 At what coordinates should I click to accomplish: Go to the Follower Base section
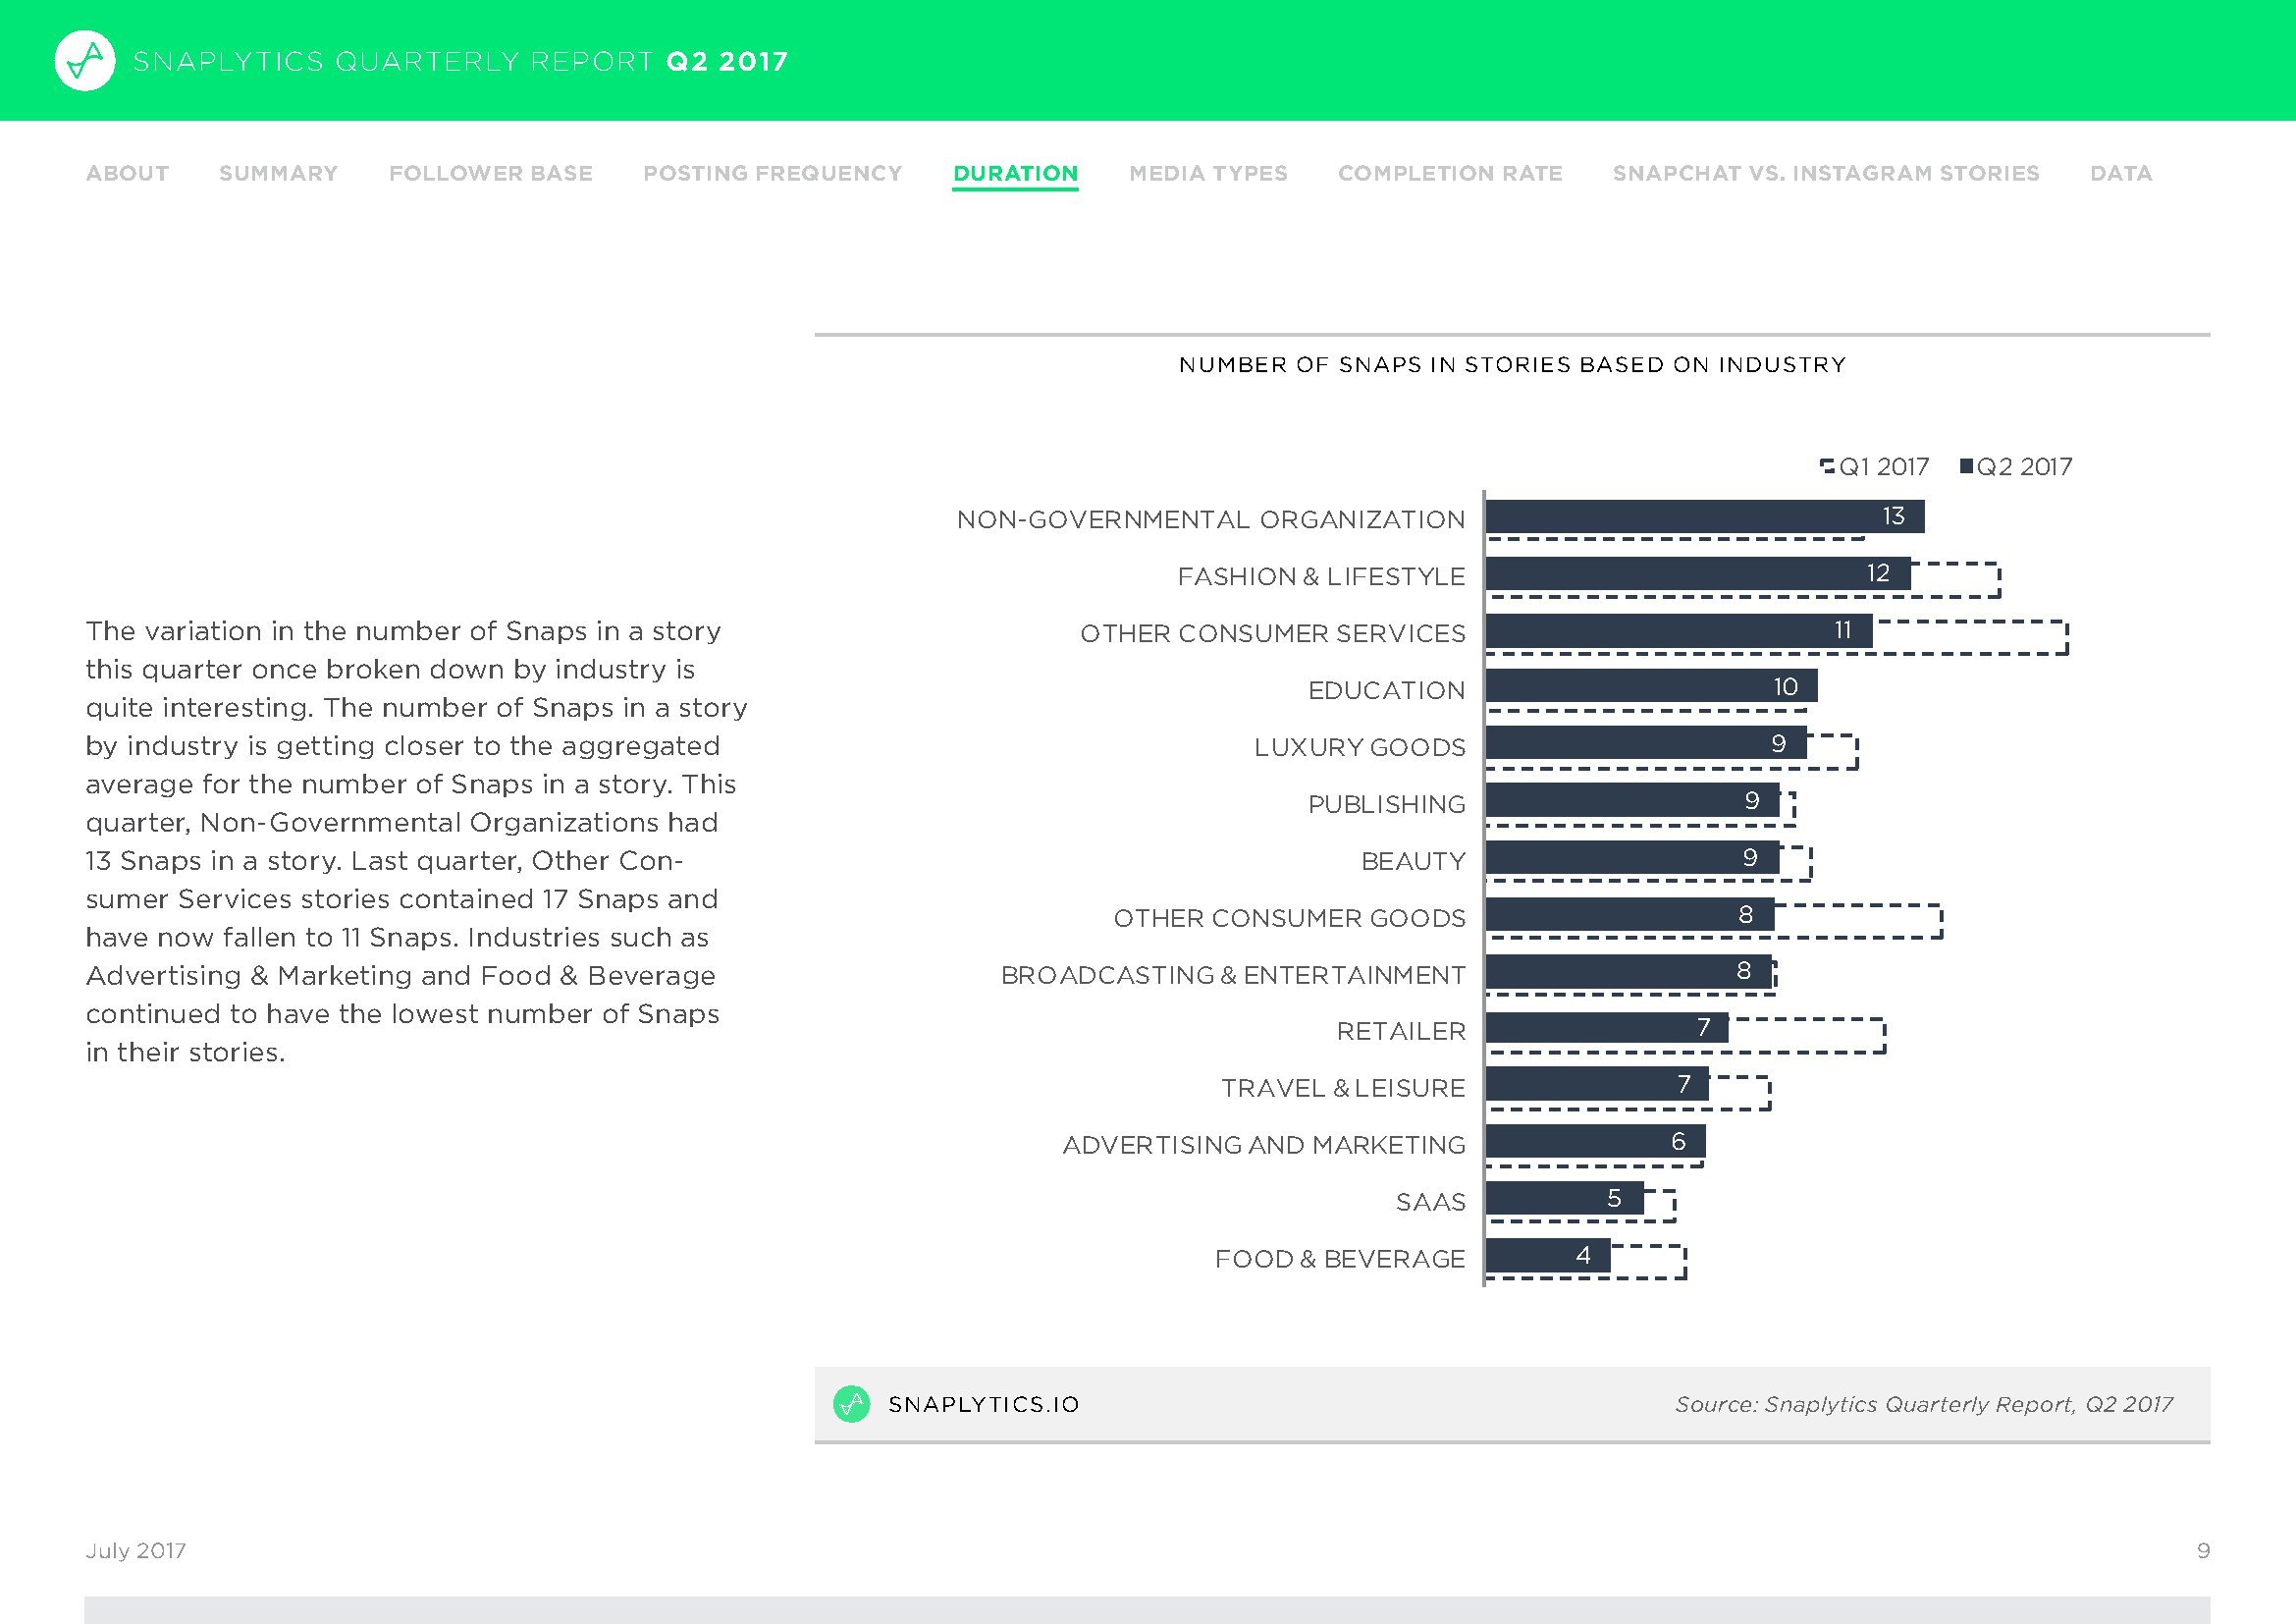pos(490,173)
